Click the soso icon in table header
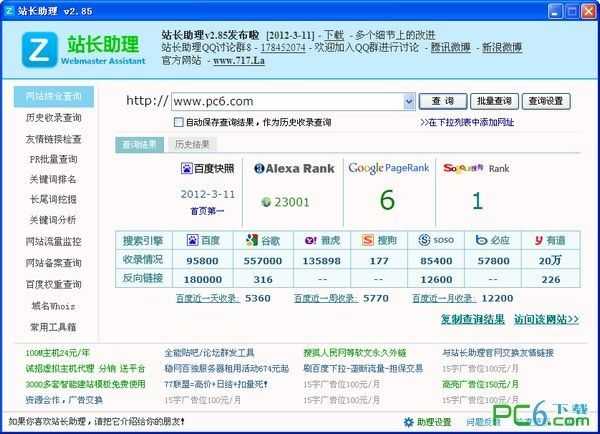Image resolution: width=600 pixels, height=434 pixels. 424,240
